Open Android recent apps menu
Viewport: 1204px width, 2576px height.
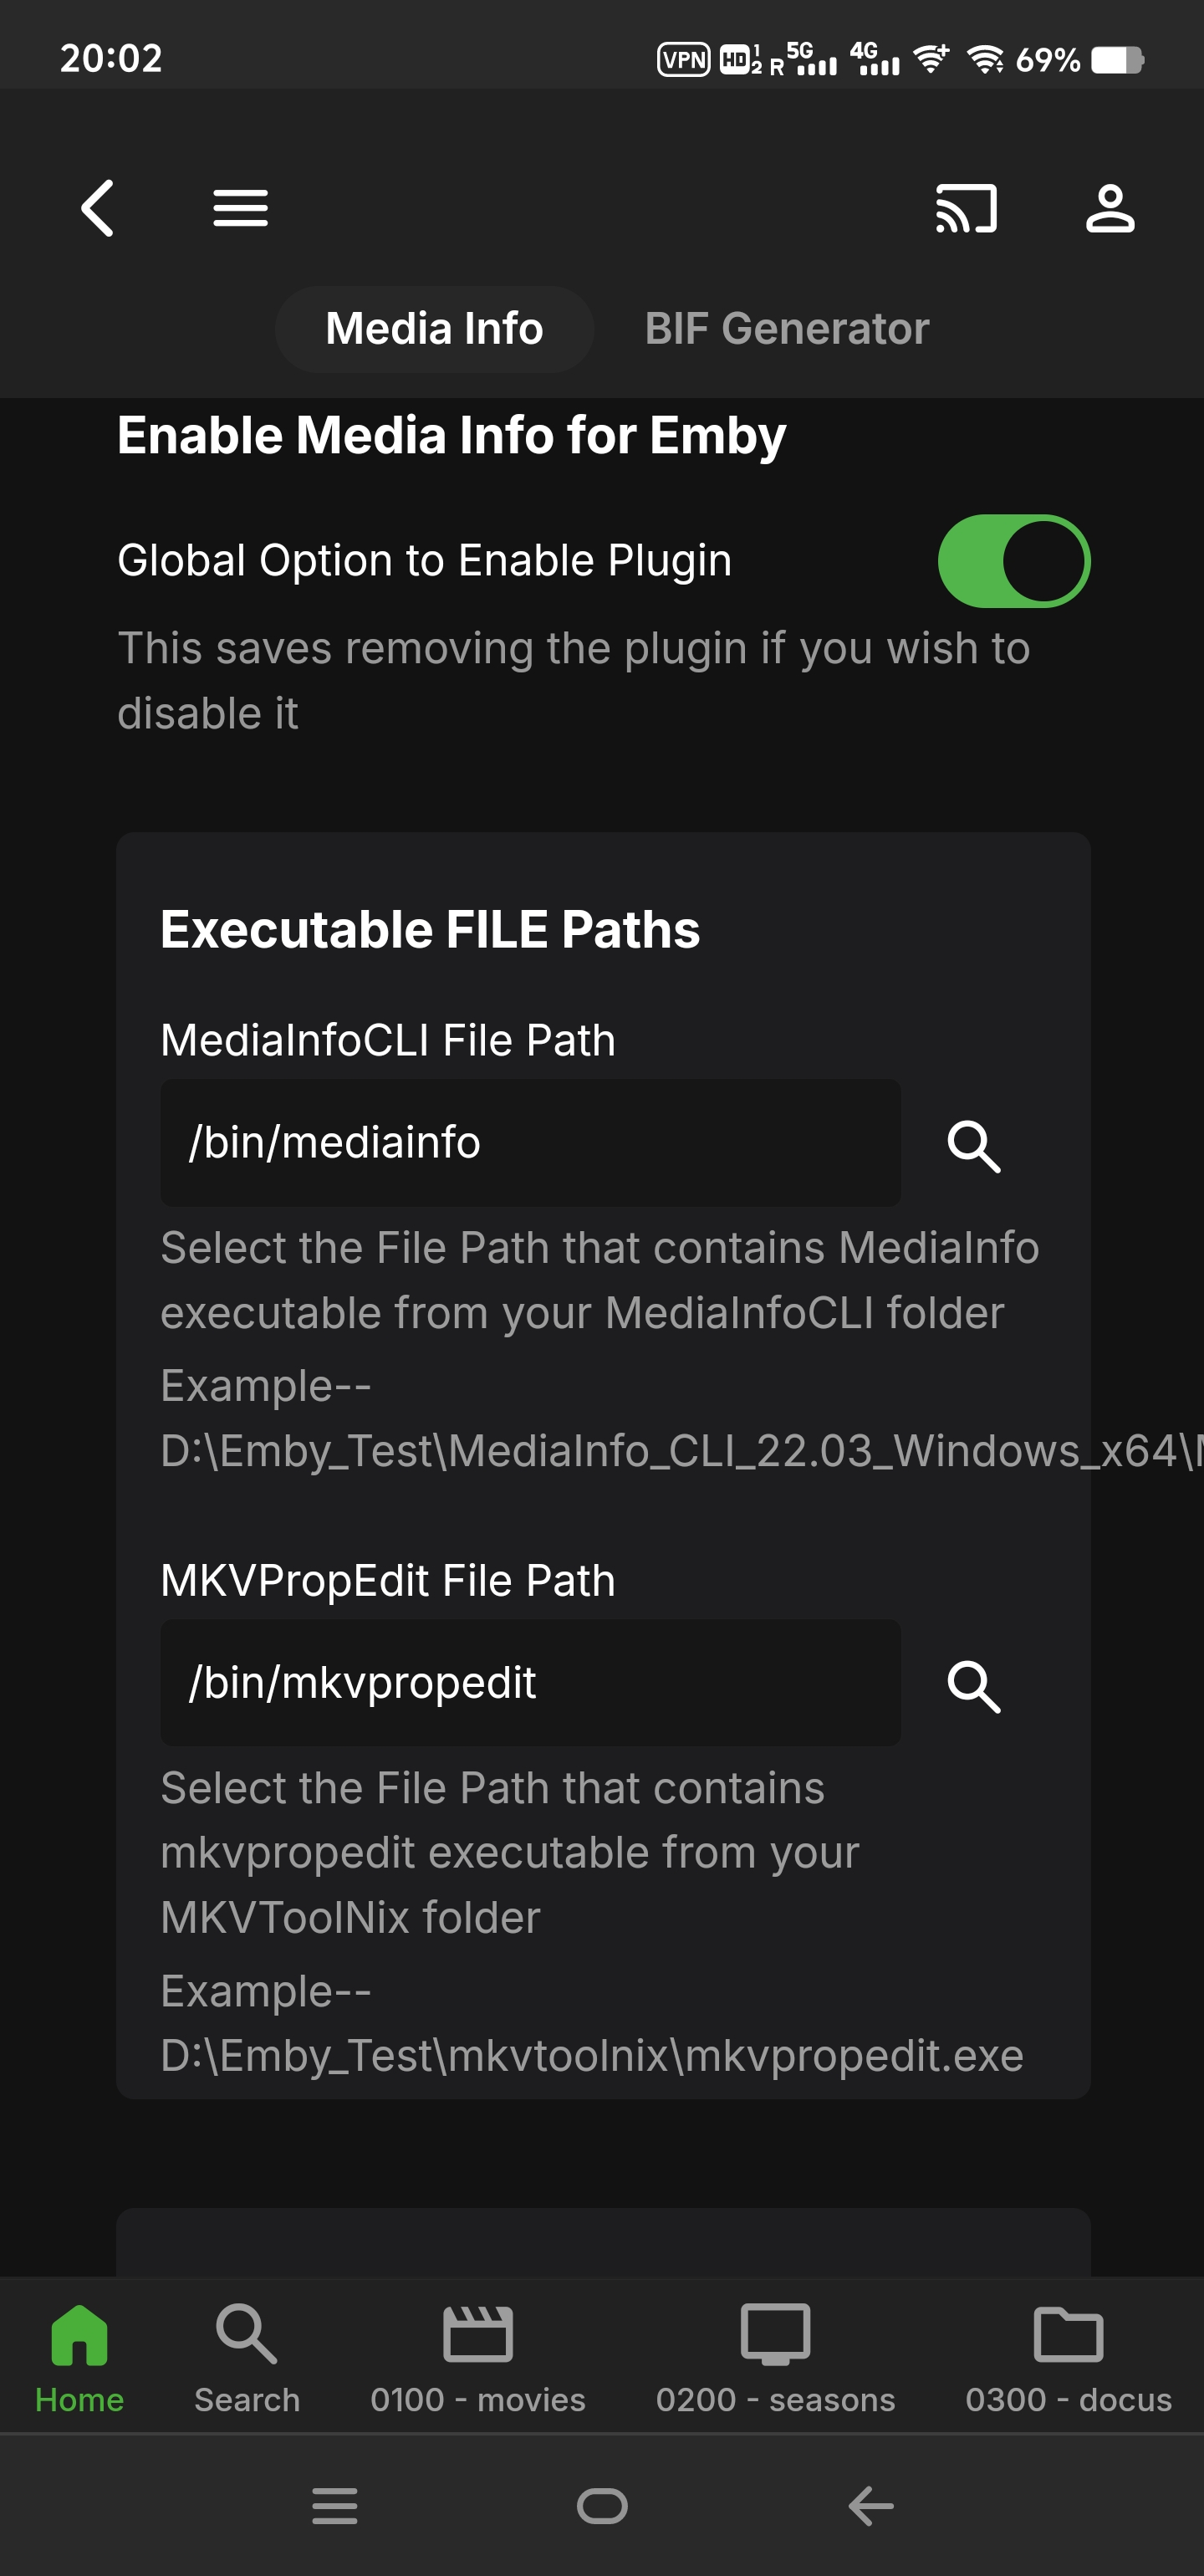(x=334, y=2505)
